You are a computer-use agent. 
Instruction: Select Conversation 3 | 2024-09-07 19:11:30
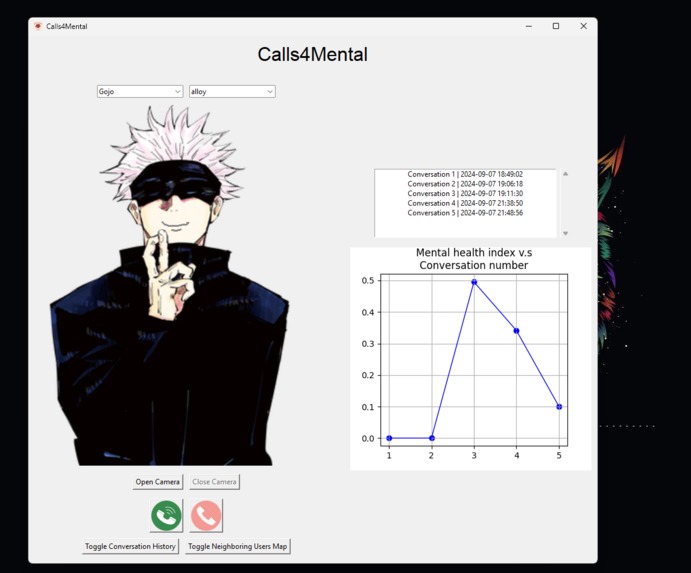coord(465,193)
